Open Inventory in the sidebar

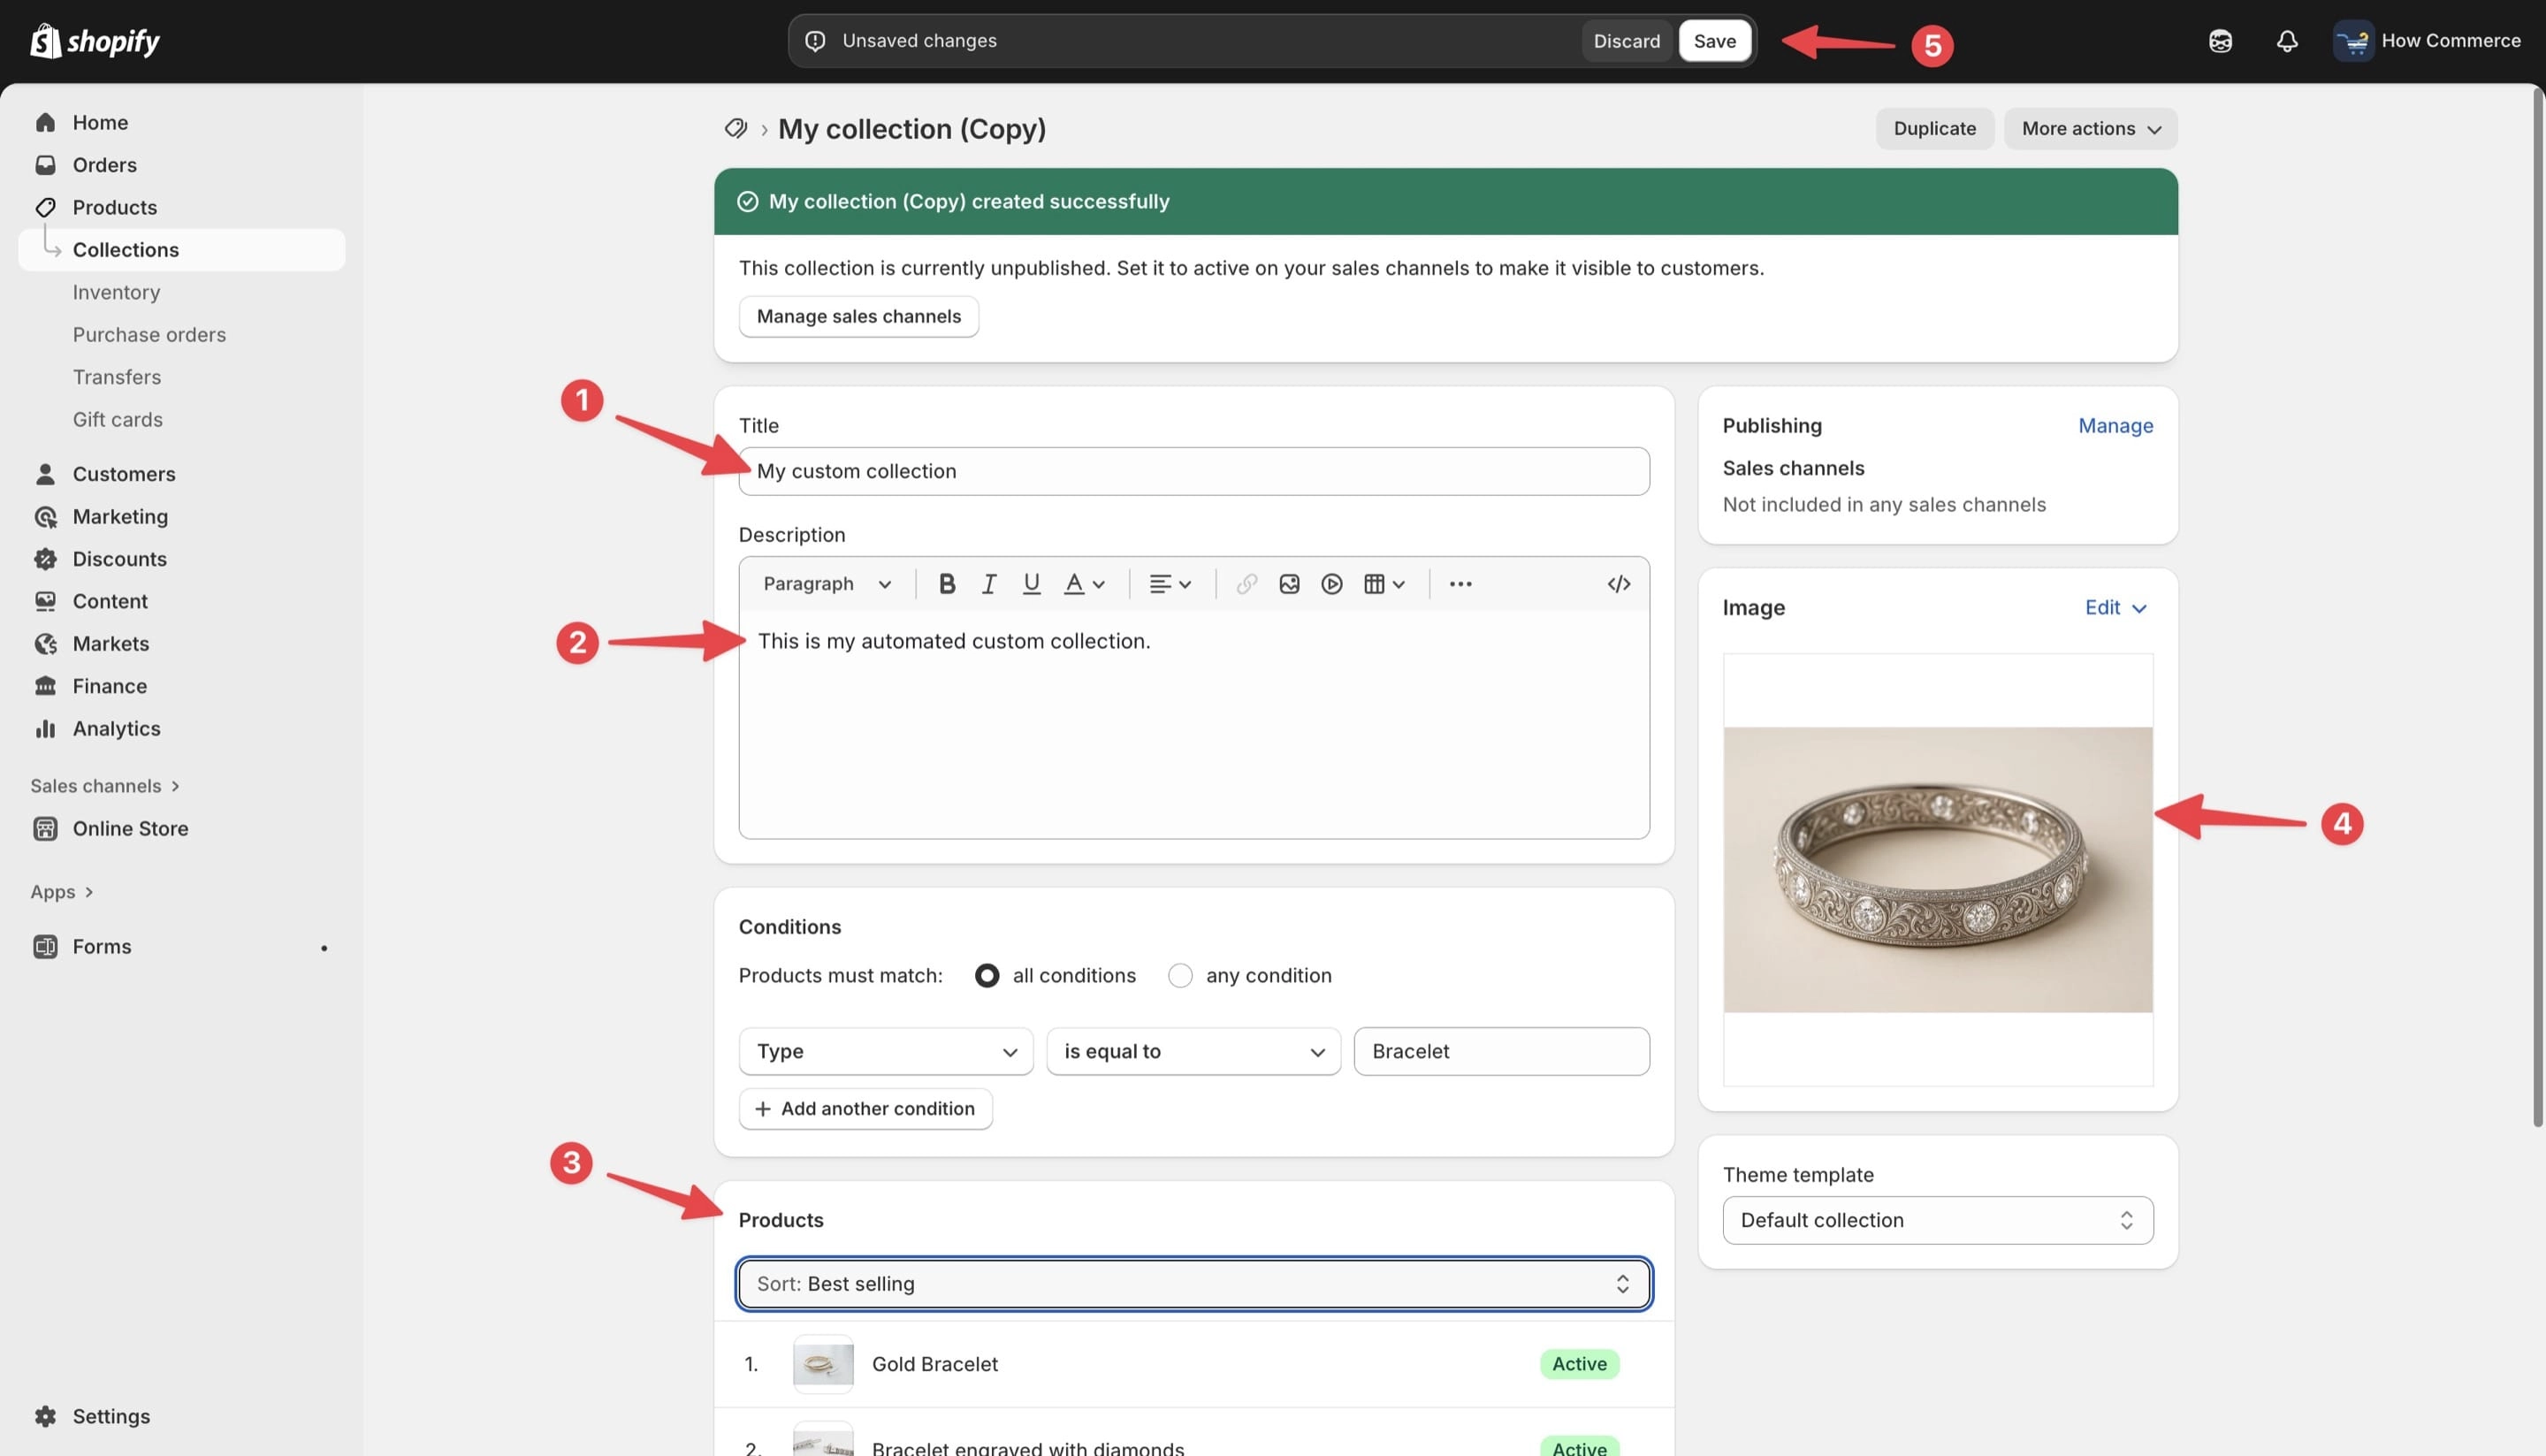[x=116, y=292]
